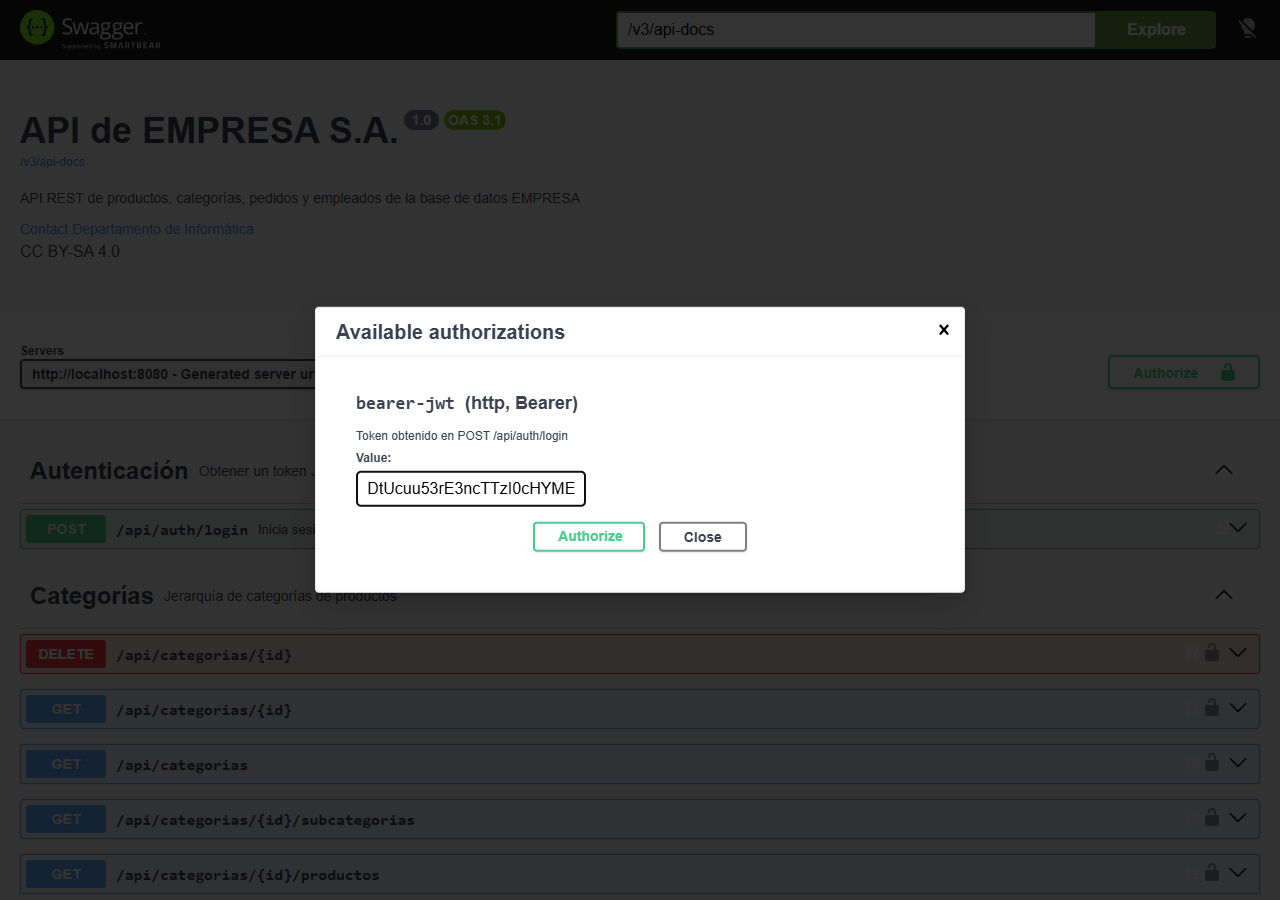Click the lock icon on DELETE /api/categorias/{id}
This screenshot has width=1280, height=900.
[1211, 653]
